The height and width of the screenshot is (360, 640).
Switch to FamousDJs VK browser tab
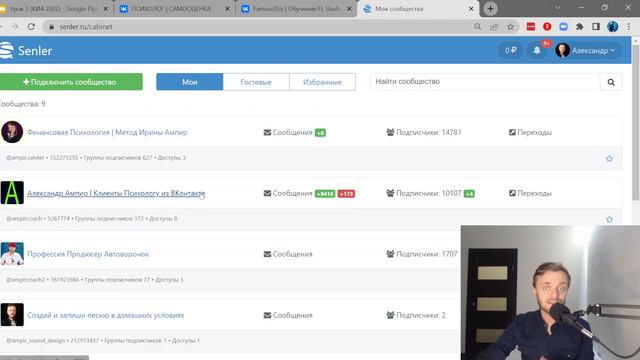(296, 9)
